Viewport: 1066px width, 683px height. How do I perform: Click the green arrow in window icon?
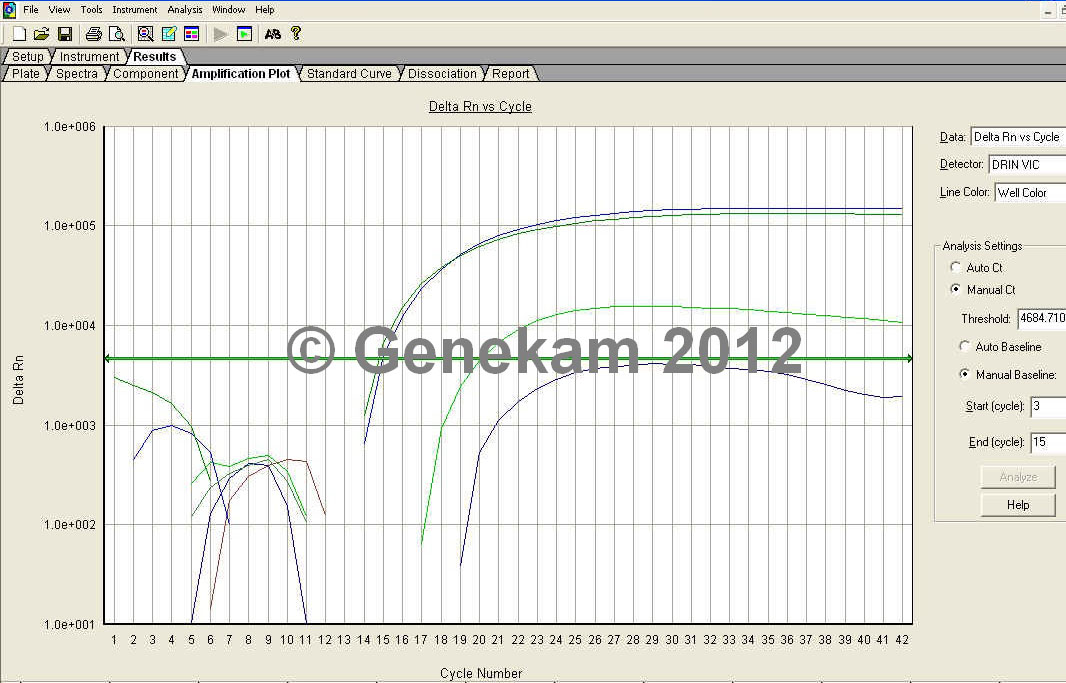(x=244, y=33)
